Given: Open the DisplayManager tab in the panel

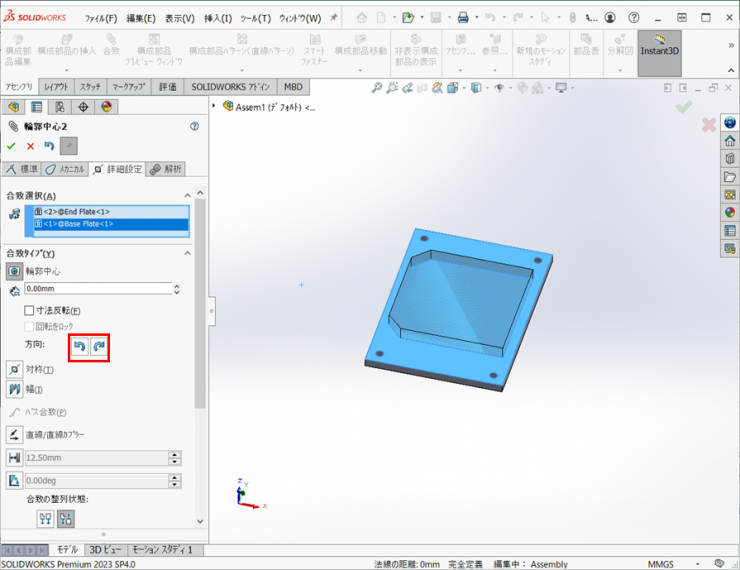Looking at the screenshot, I should pos(106,107).
